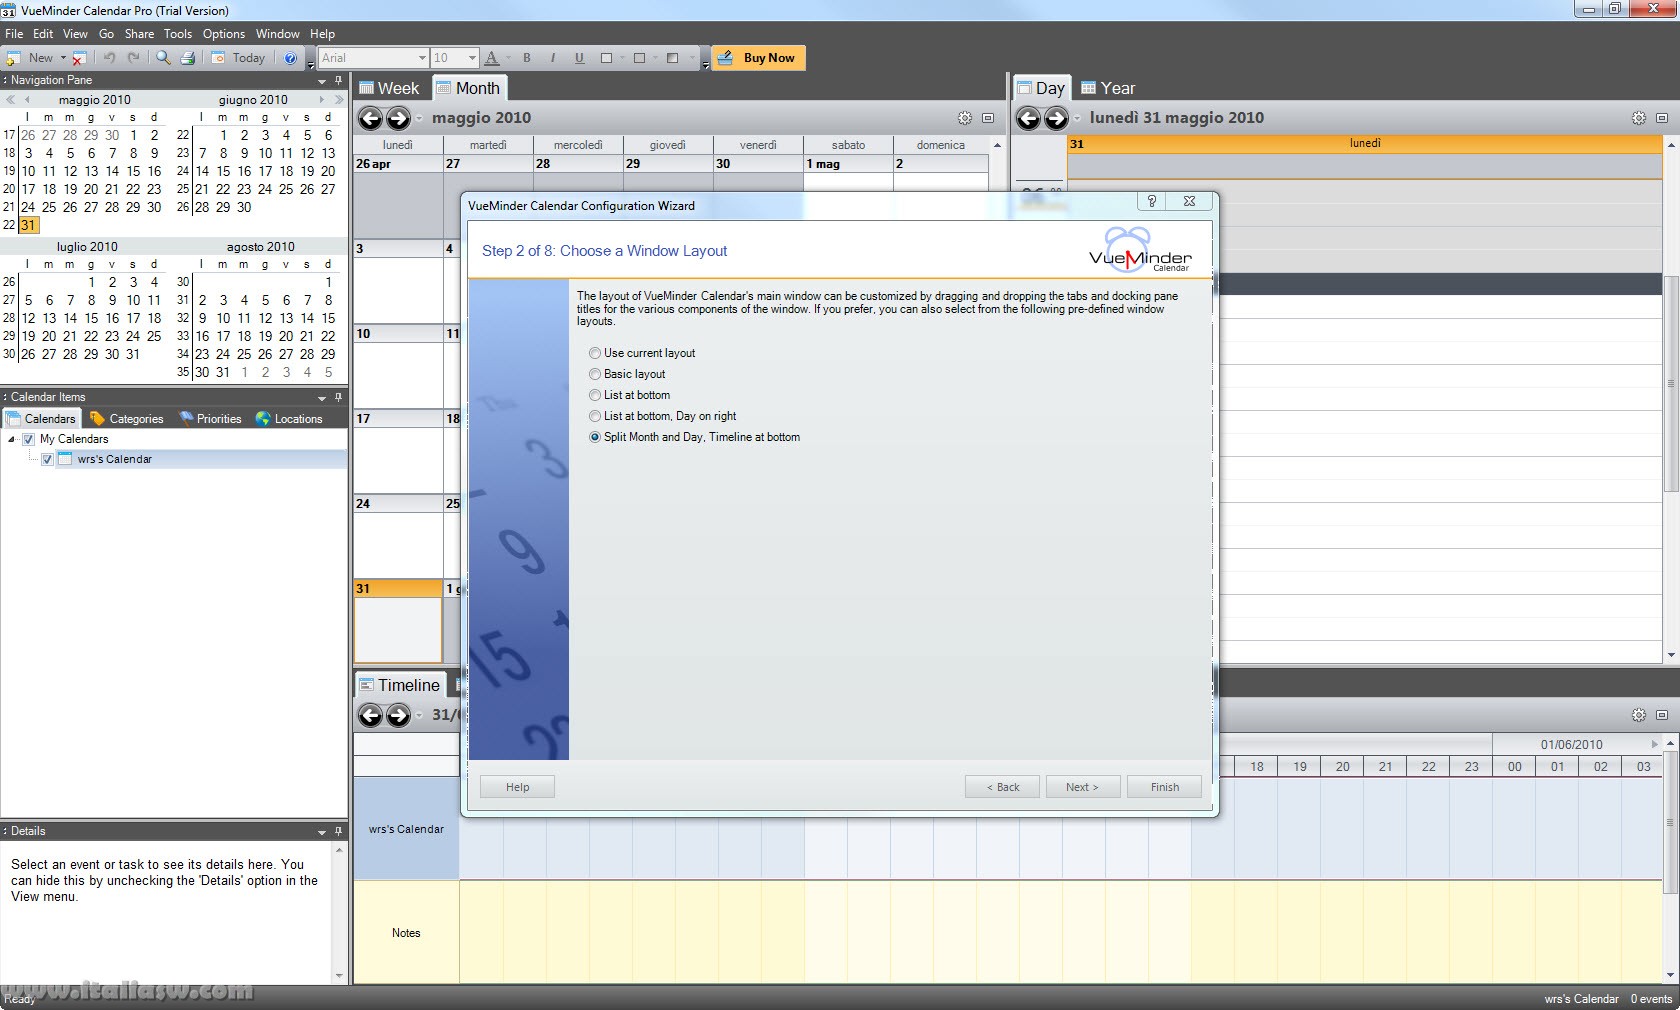Click the Timeline forward arrow
1680x1010 pixels.
point(398,715)
